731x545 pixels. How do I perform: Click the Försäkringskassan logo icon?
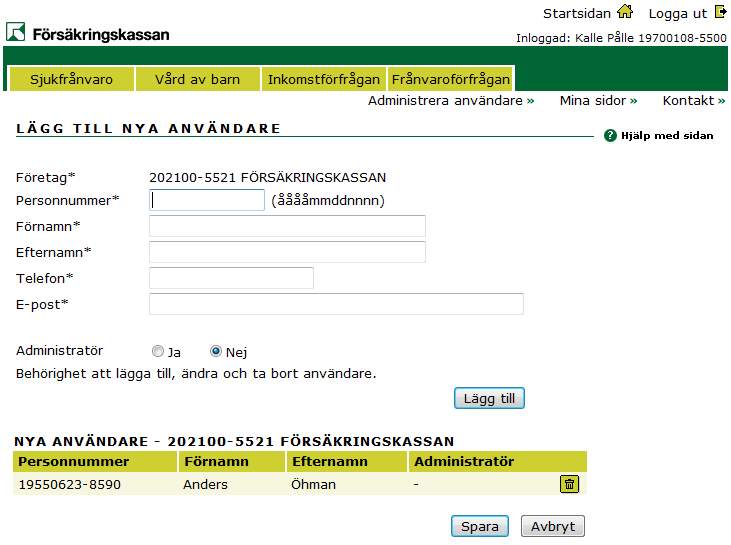15,32
